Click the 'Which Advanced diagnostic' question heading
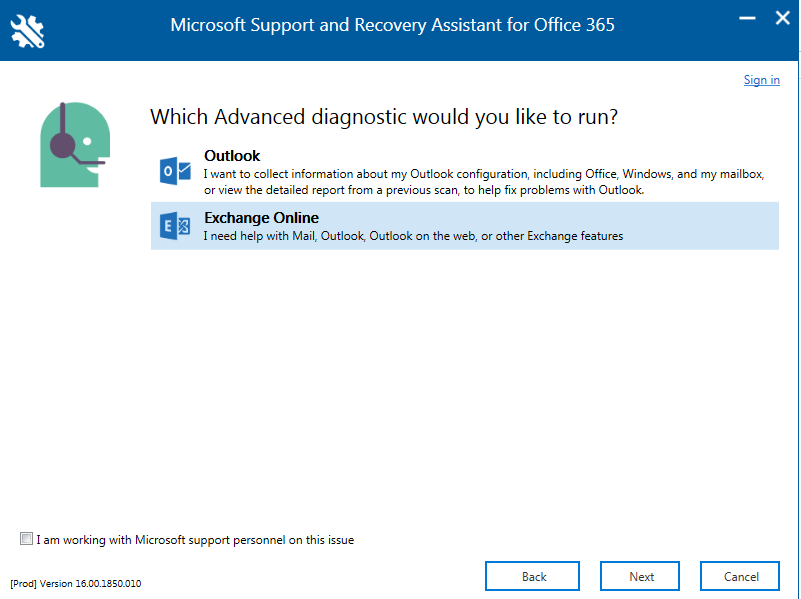The image size is (801, 599). point(384,117)
